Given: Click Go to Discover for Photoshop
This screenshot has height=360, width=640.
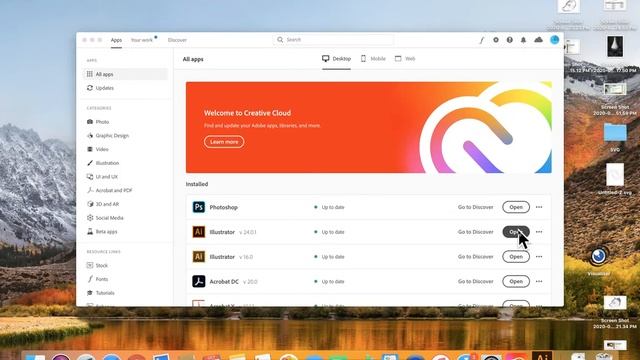Looking at the screenshot, I should (x=476, y=207).
